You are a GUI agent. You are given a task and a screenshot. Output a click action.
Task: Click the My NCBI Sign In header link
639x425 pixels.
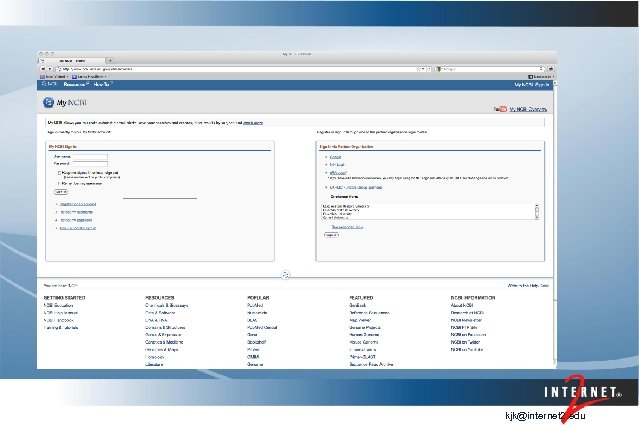click(x=531, y=85)
